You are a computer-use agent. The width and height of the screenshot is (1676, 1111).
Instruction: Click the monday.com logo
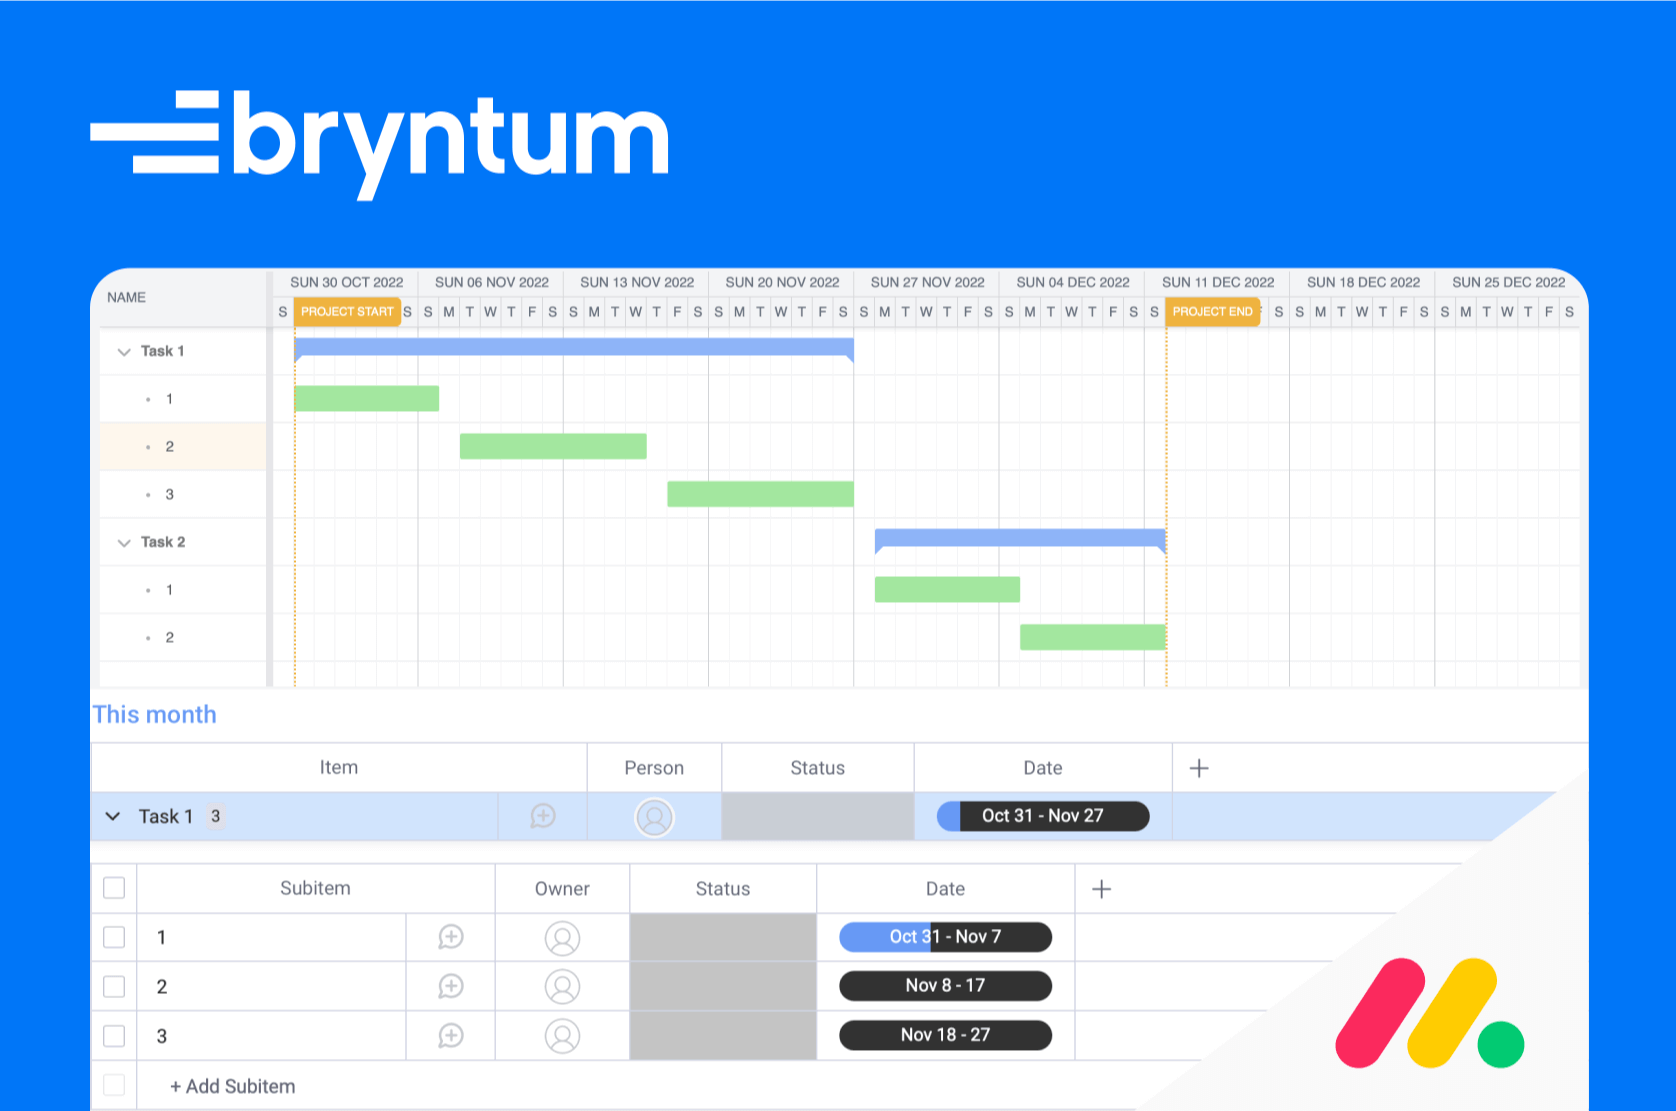click(1429, 1013)
